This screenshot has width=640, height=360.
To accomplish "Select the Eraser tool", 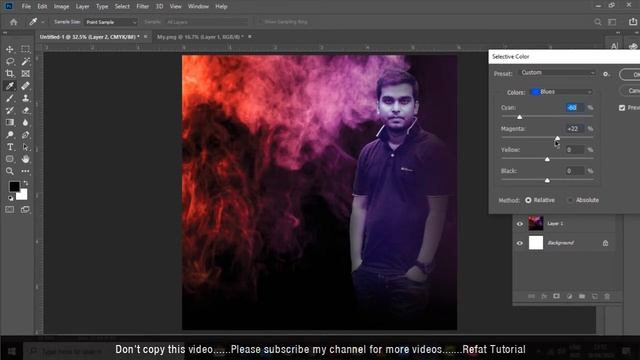I will click(25, 110).
